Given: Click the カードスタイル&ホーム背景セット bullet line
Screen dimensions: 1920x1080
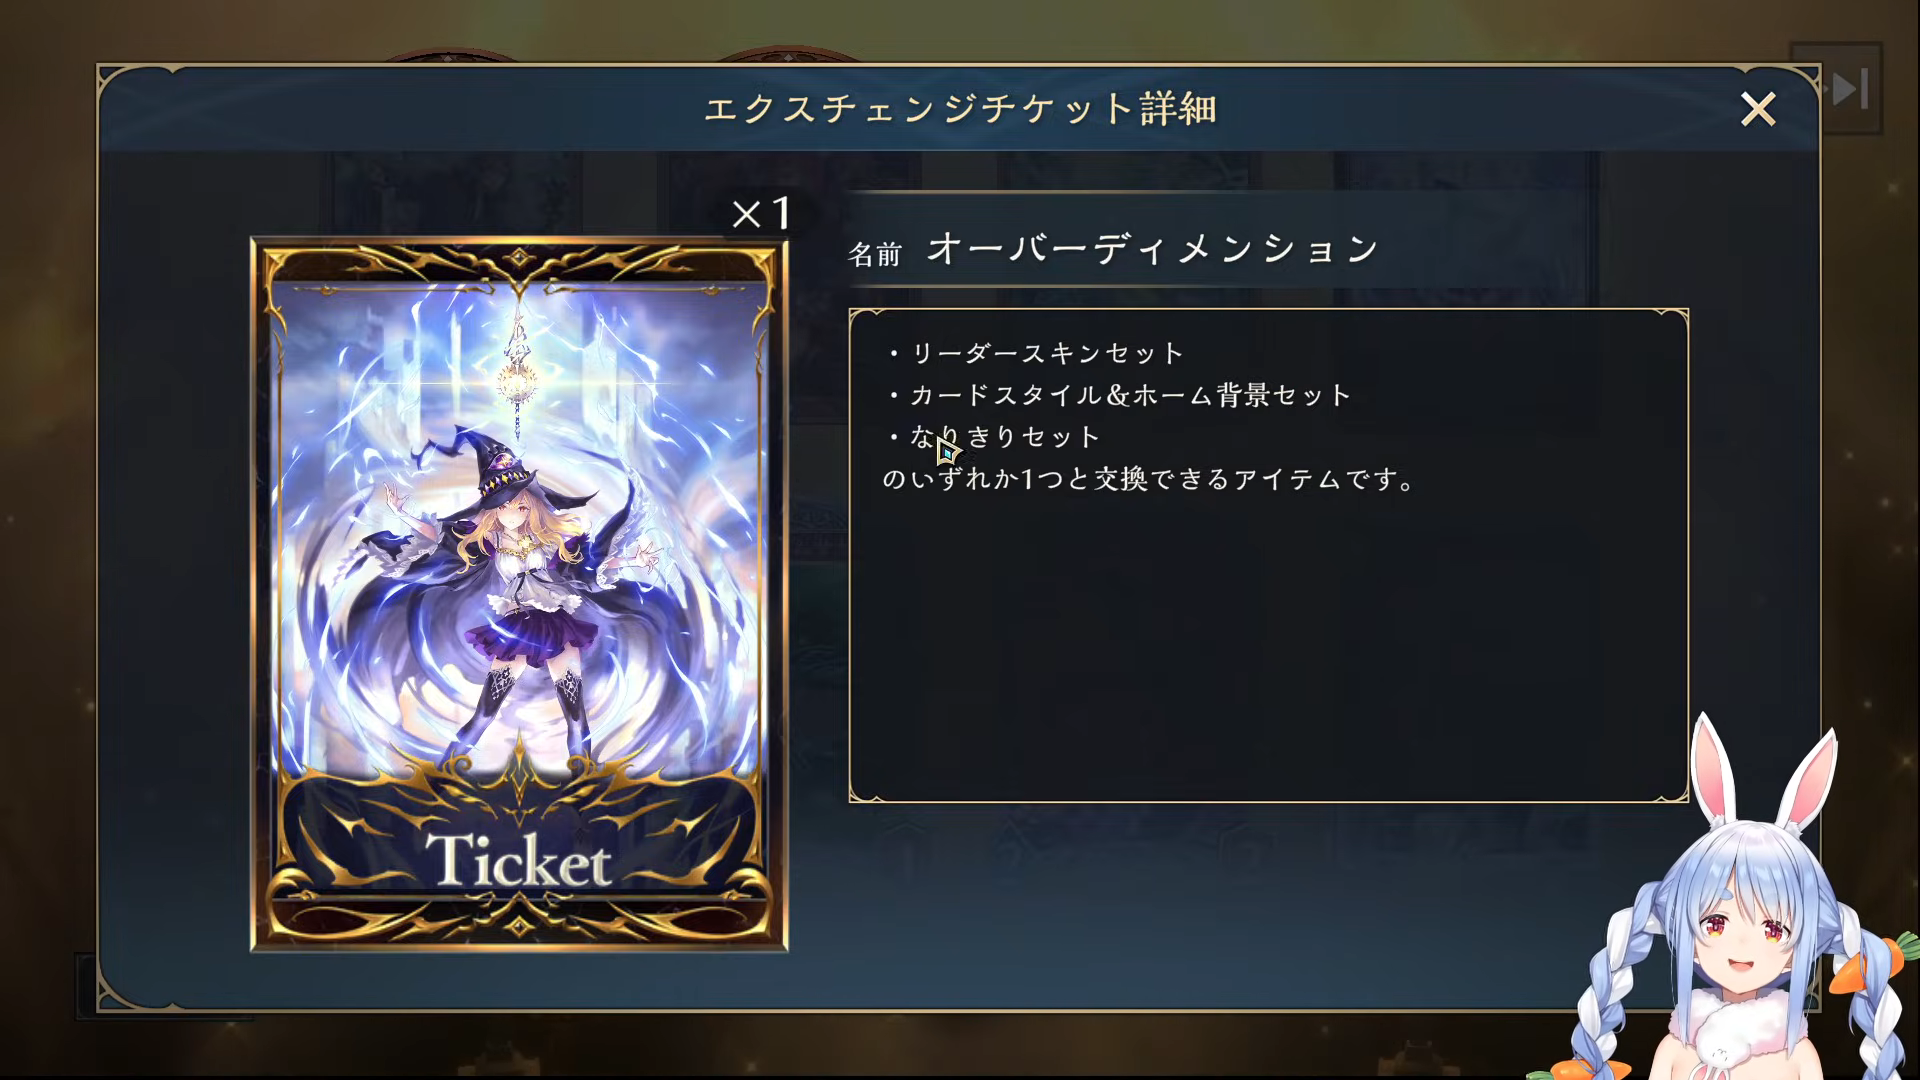Looking at the screenshot, I should pos(1118,395).
